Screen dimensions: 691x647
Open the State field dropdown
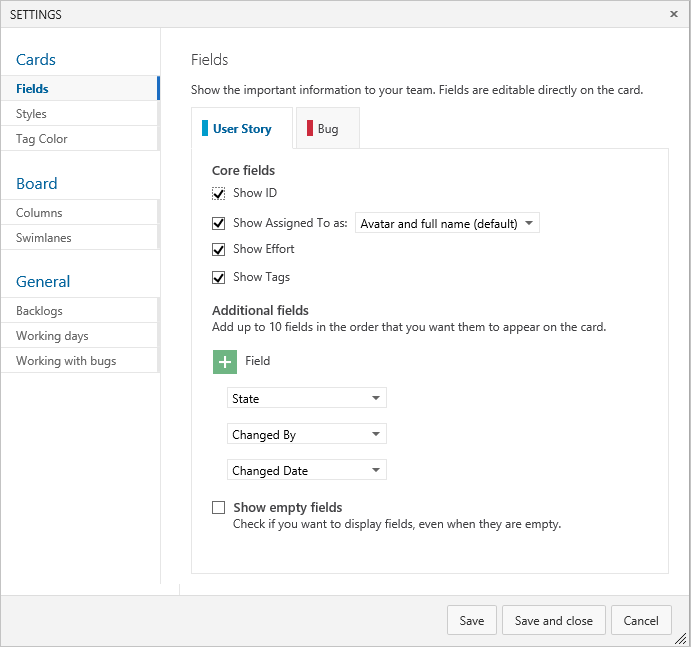click(307, 398)
